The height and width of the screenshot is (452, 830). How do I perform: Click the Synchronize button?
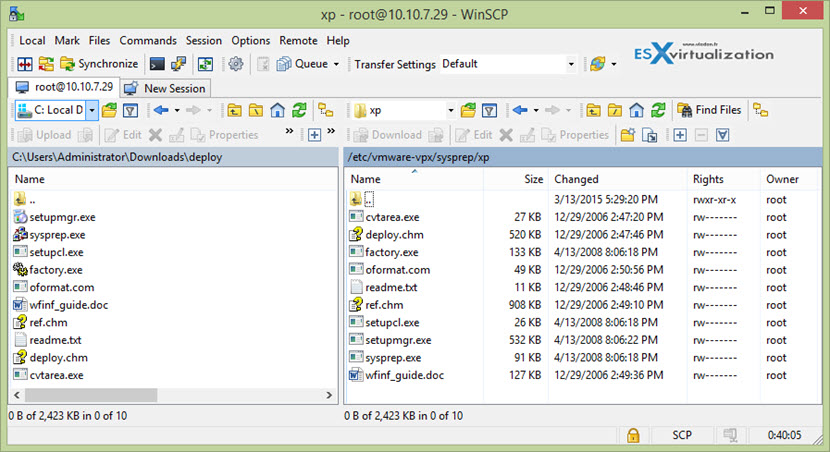99,64
